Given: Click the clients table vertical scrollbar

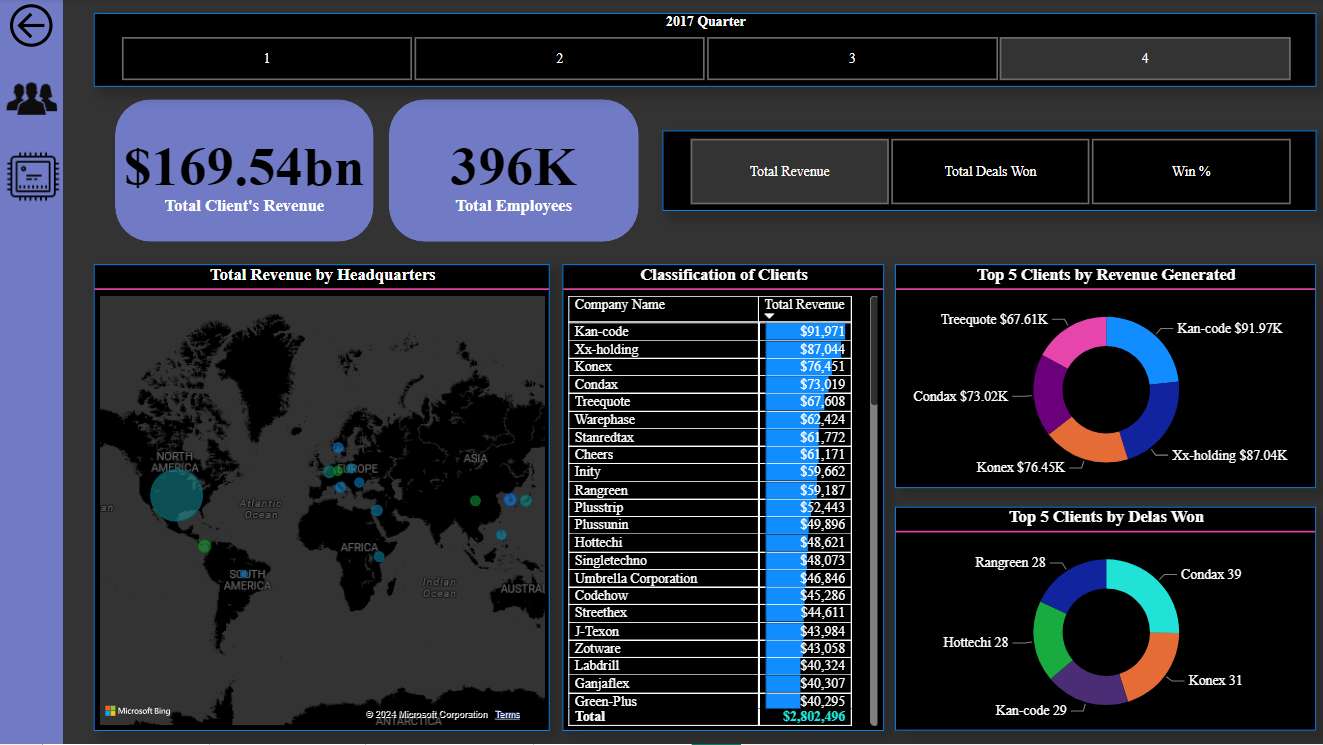Looking at the screenshot, I should 874,350.
